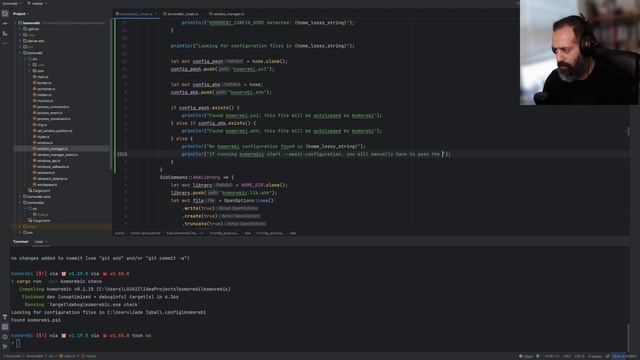This screenshot has width=640, height=360.
Task: Click Clippy widget in the status bar
Action: [526, 356]
